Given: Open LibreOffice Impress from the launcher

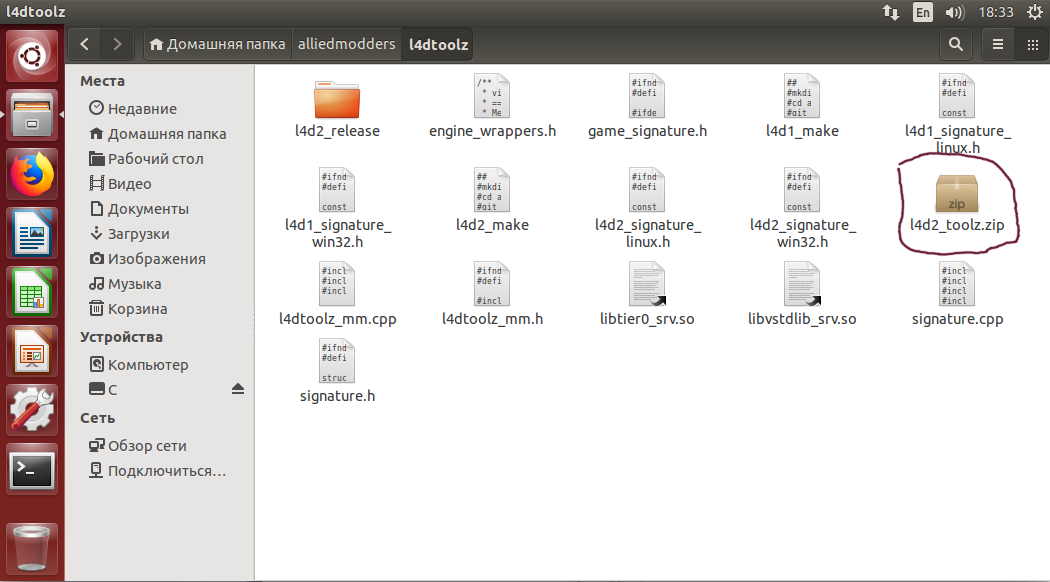Looking at the screenshot, I should (31, 351).
